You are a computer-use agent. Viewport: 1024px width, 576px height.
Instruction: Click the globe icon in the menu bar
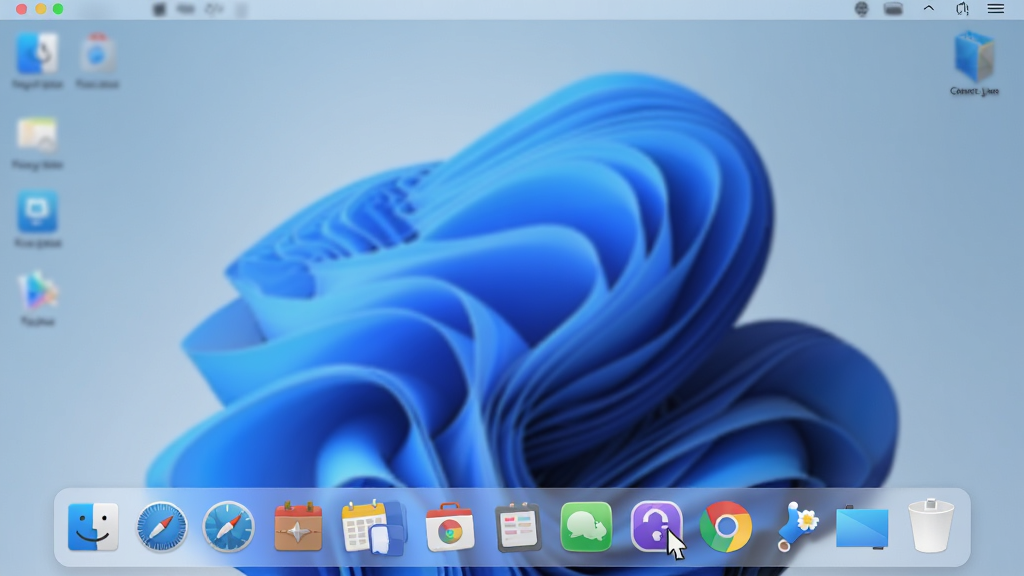point(861,9)
